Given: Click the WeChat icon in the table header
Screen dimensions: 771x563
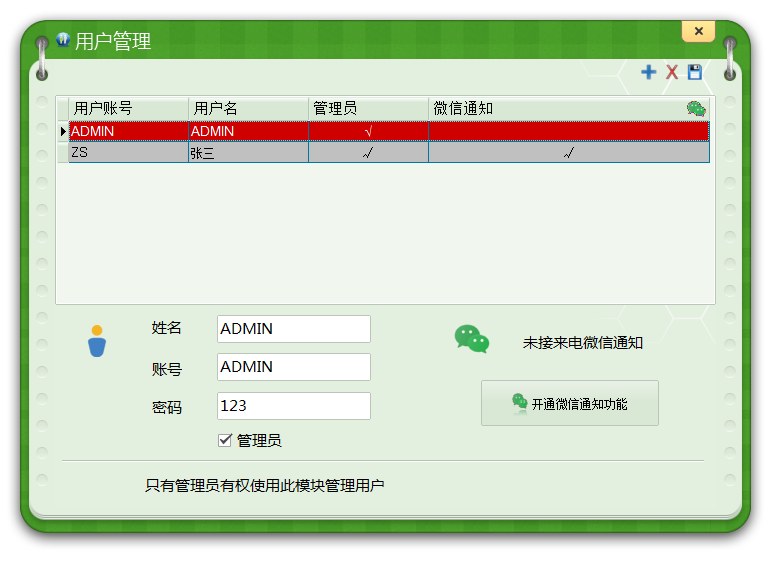Looking at the screenshot, I should point(696,108).
